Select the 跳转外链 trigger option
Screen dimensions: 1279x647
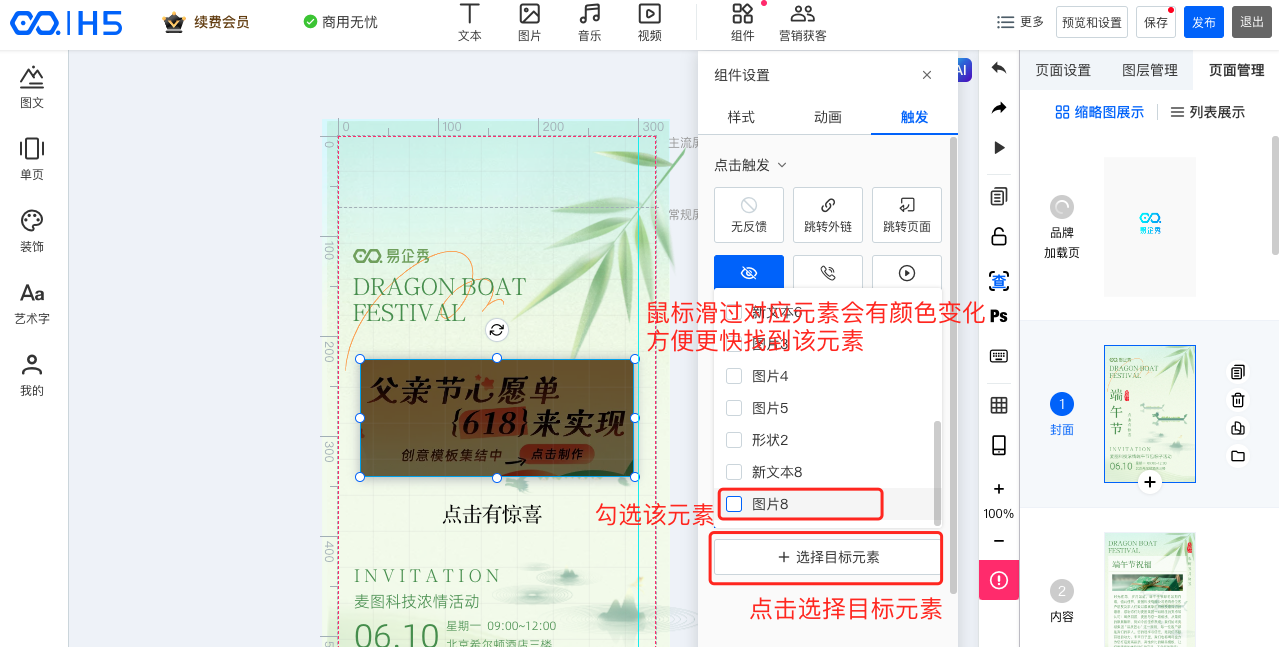(x=828, y=215)
